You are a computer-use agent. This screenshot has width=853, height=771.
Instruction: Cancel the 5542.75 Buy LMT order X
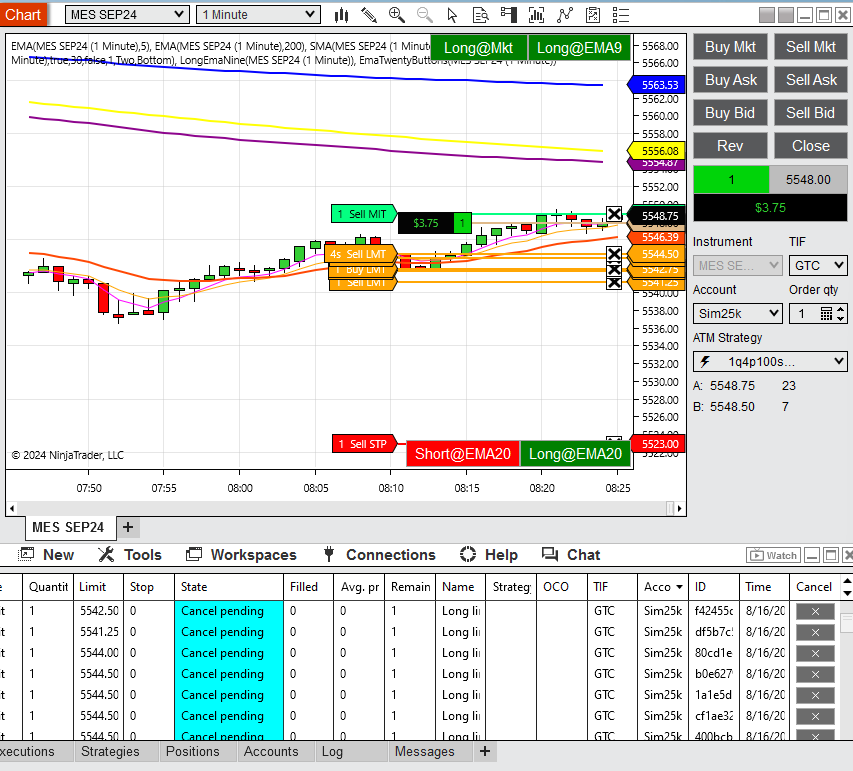(x=614, y=269)
